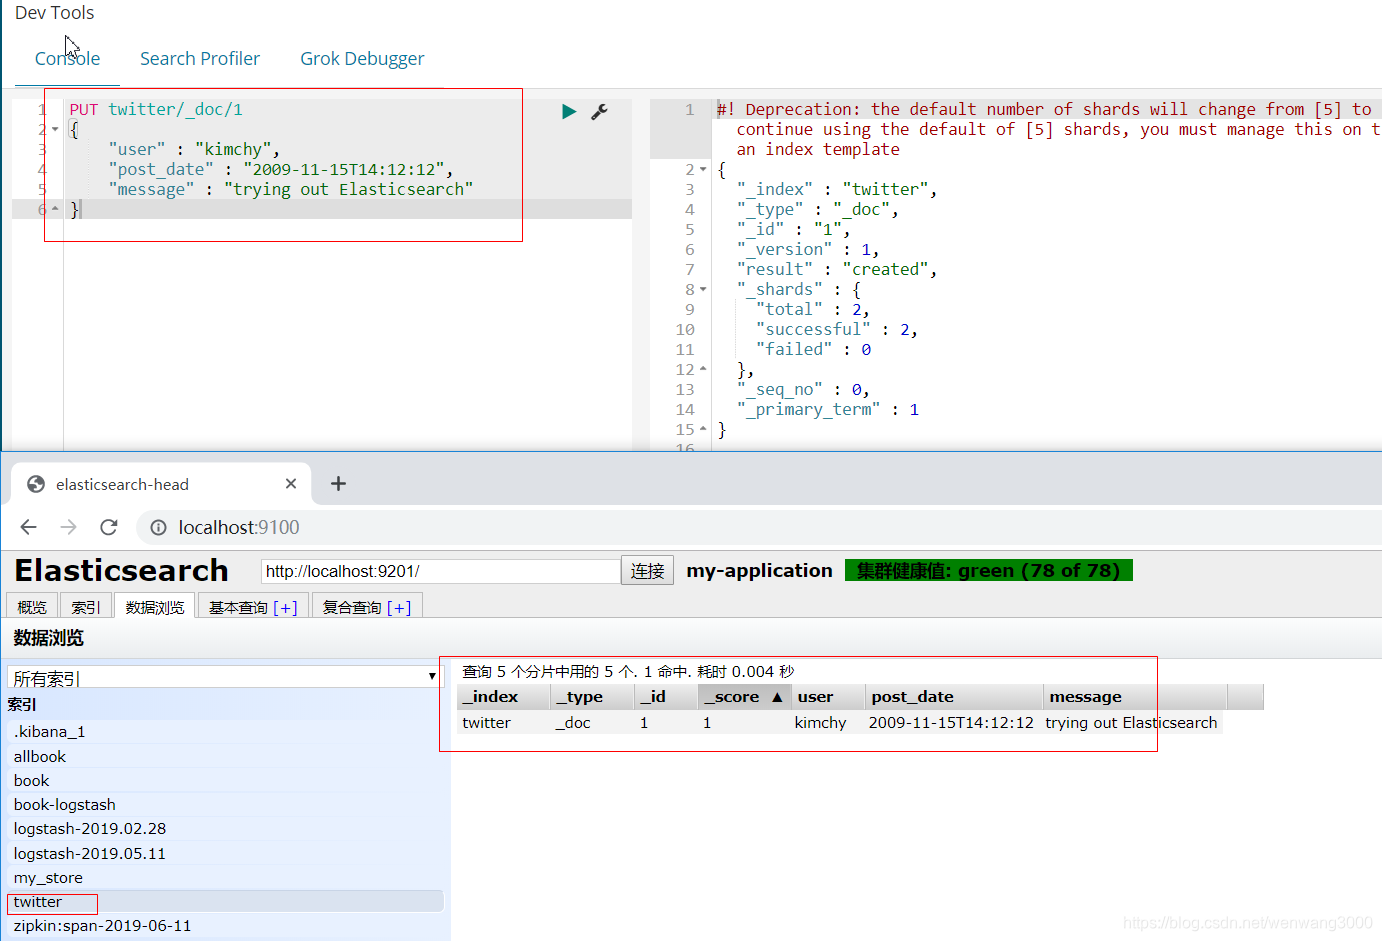The height and width of the screenshot is (941, 1382).
Task: Select the my_store index
Action: pos(225,878)
